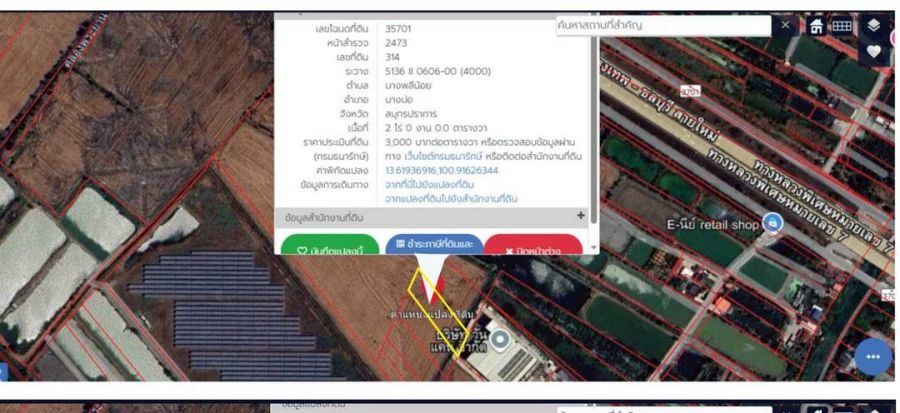Click the parcel coordinates link 13.61936916
Screen dimensions: 900x413
point(441,170)
